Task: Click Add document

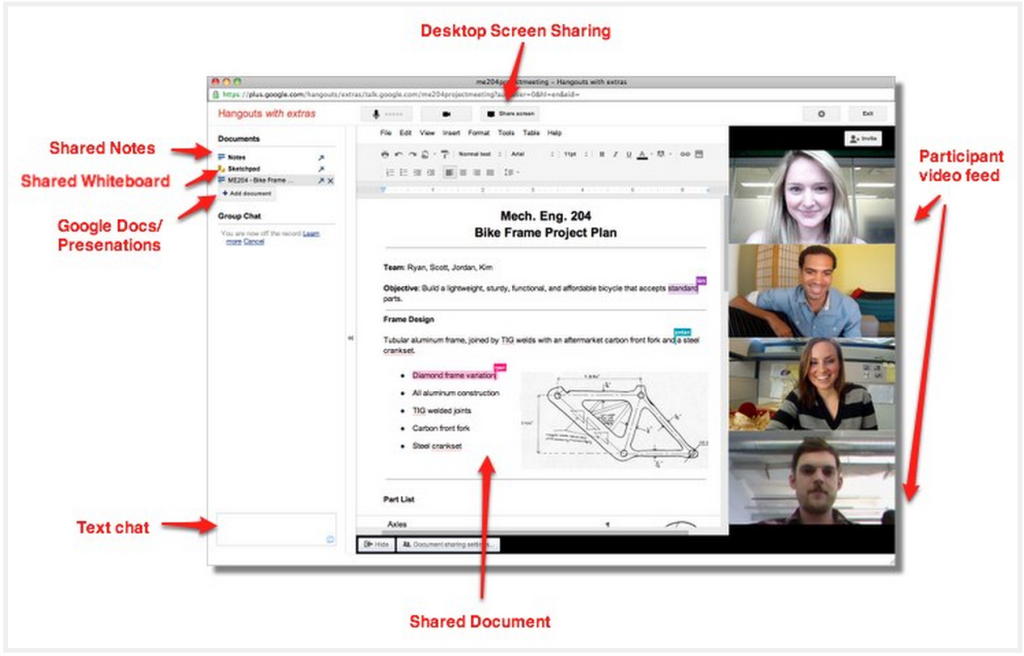Action: pos(247,193)
